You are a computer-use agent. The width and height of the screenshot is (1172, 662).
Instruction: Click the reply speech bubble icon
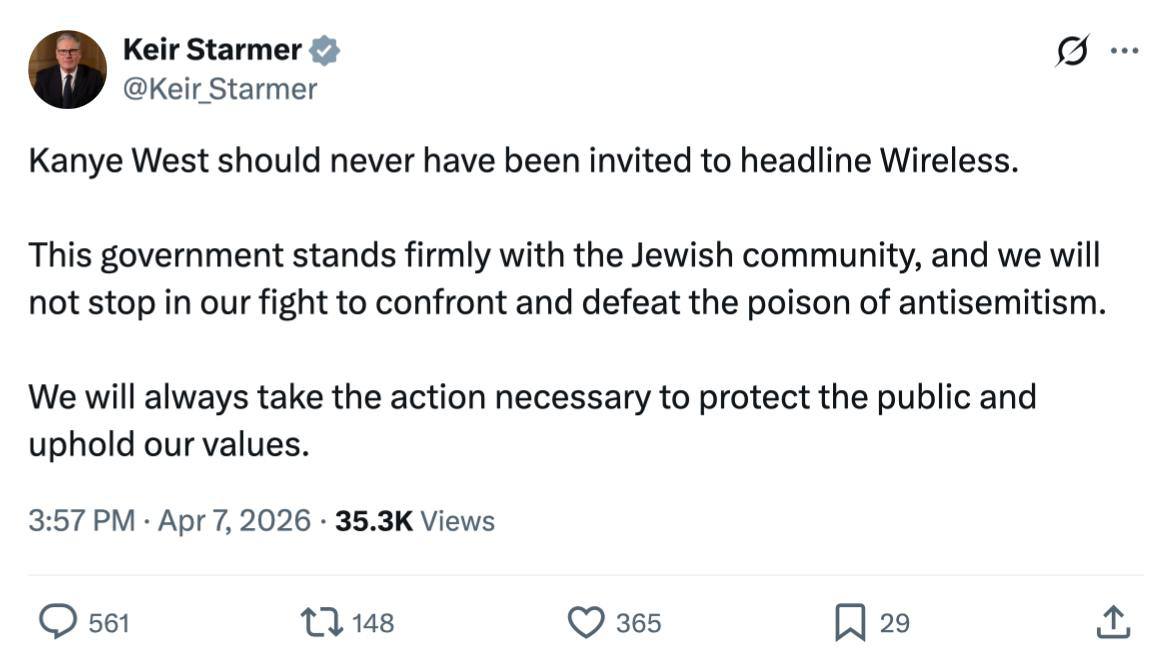click(57, 623)
